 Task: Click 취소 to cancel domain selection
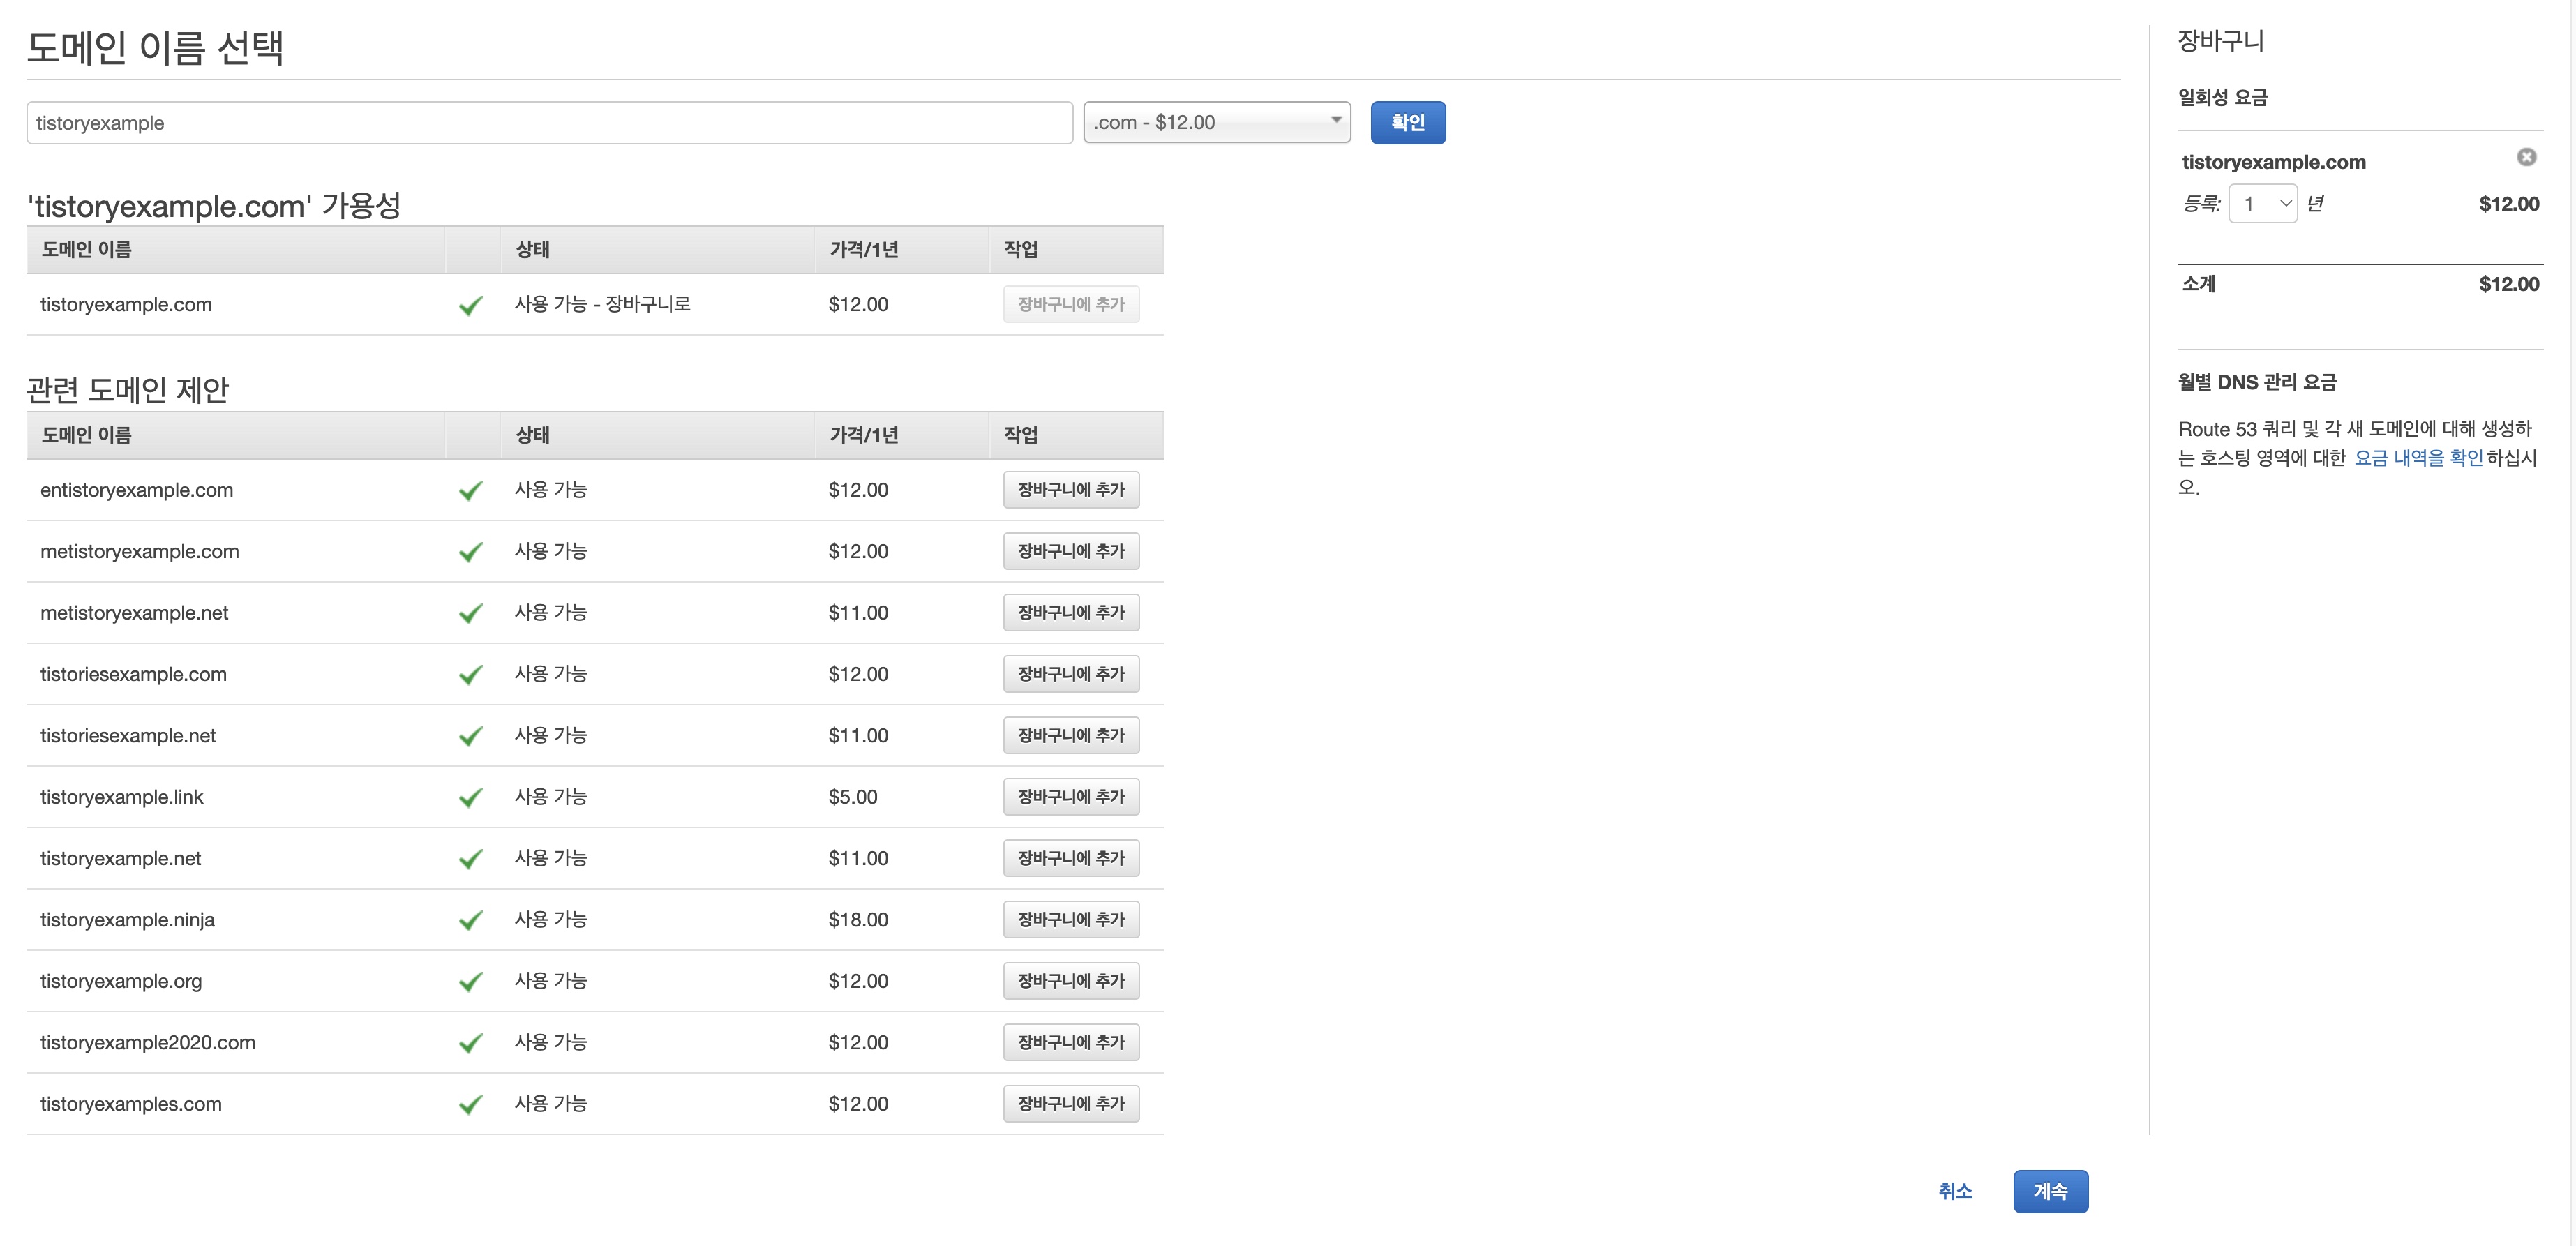[x=1954, y=1191]
